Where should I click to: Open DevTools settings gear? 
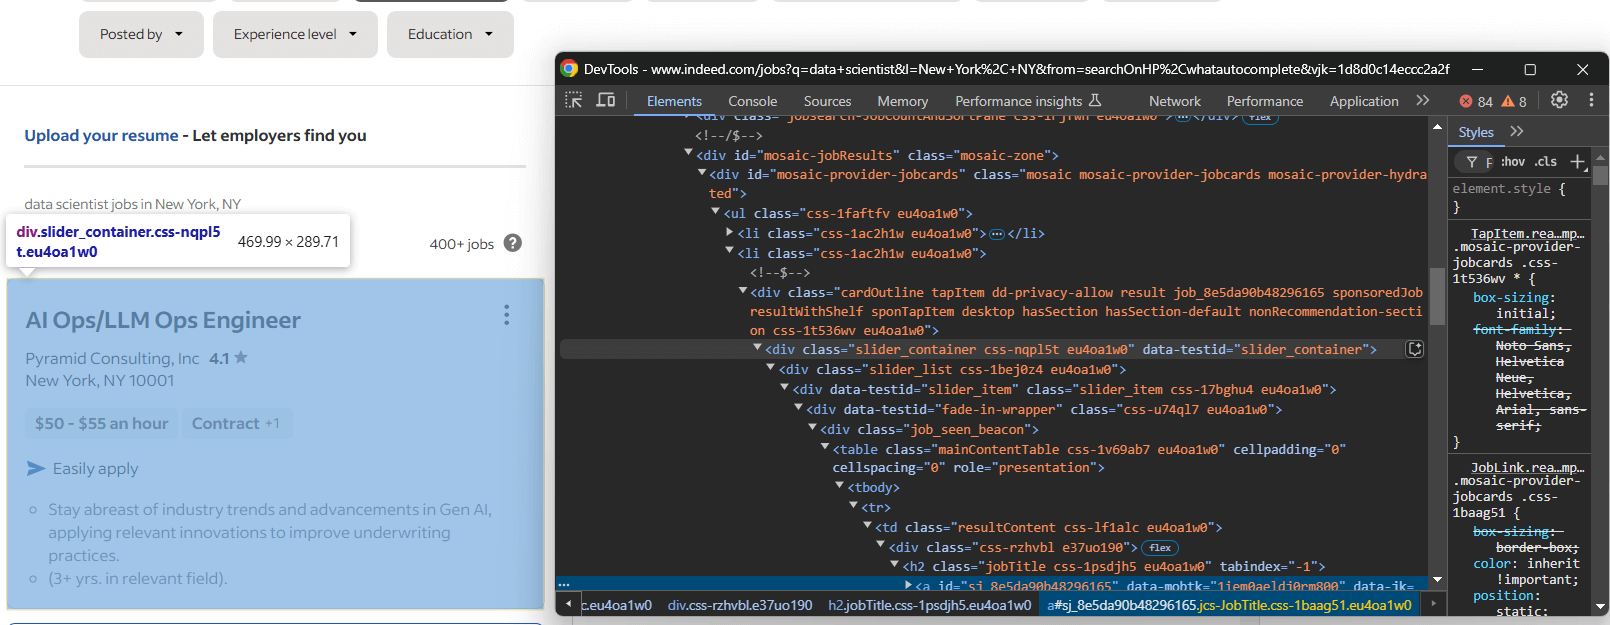[x=1559, y=100]
